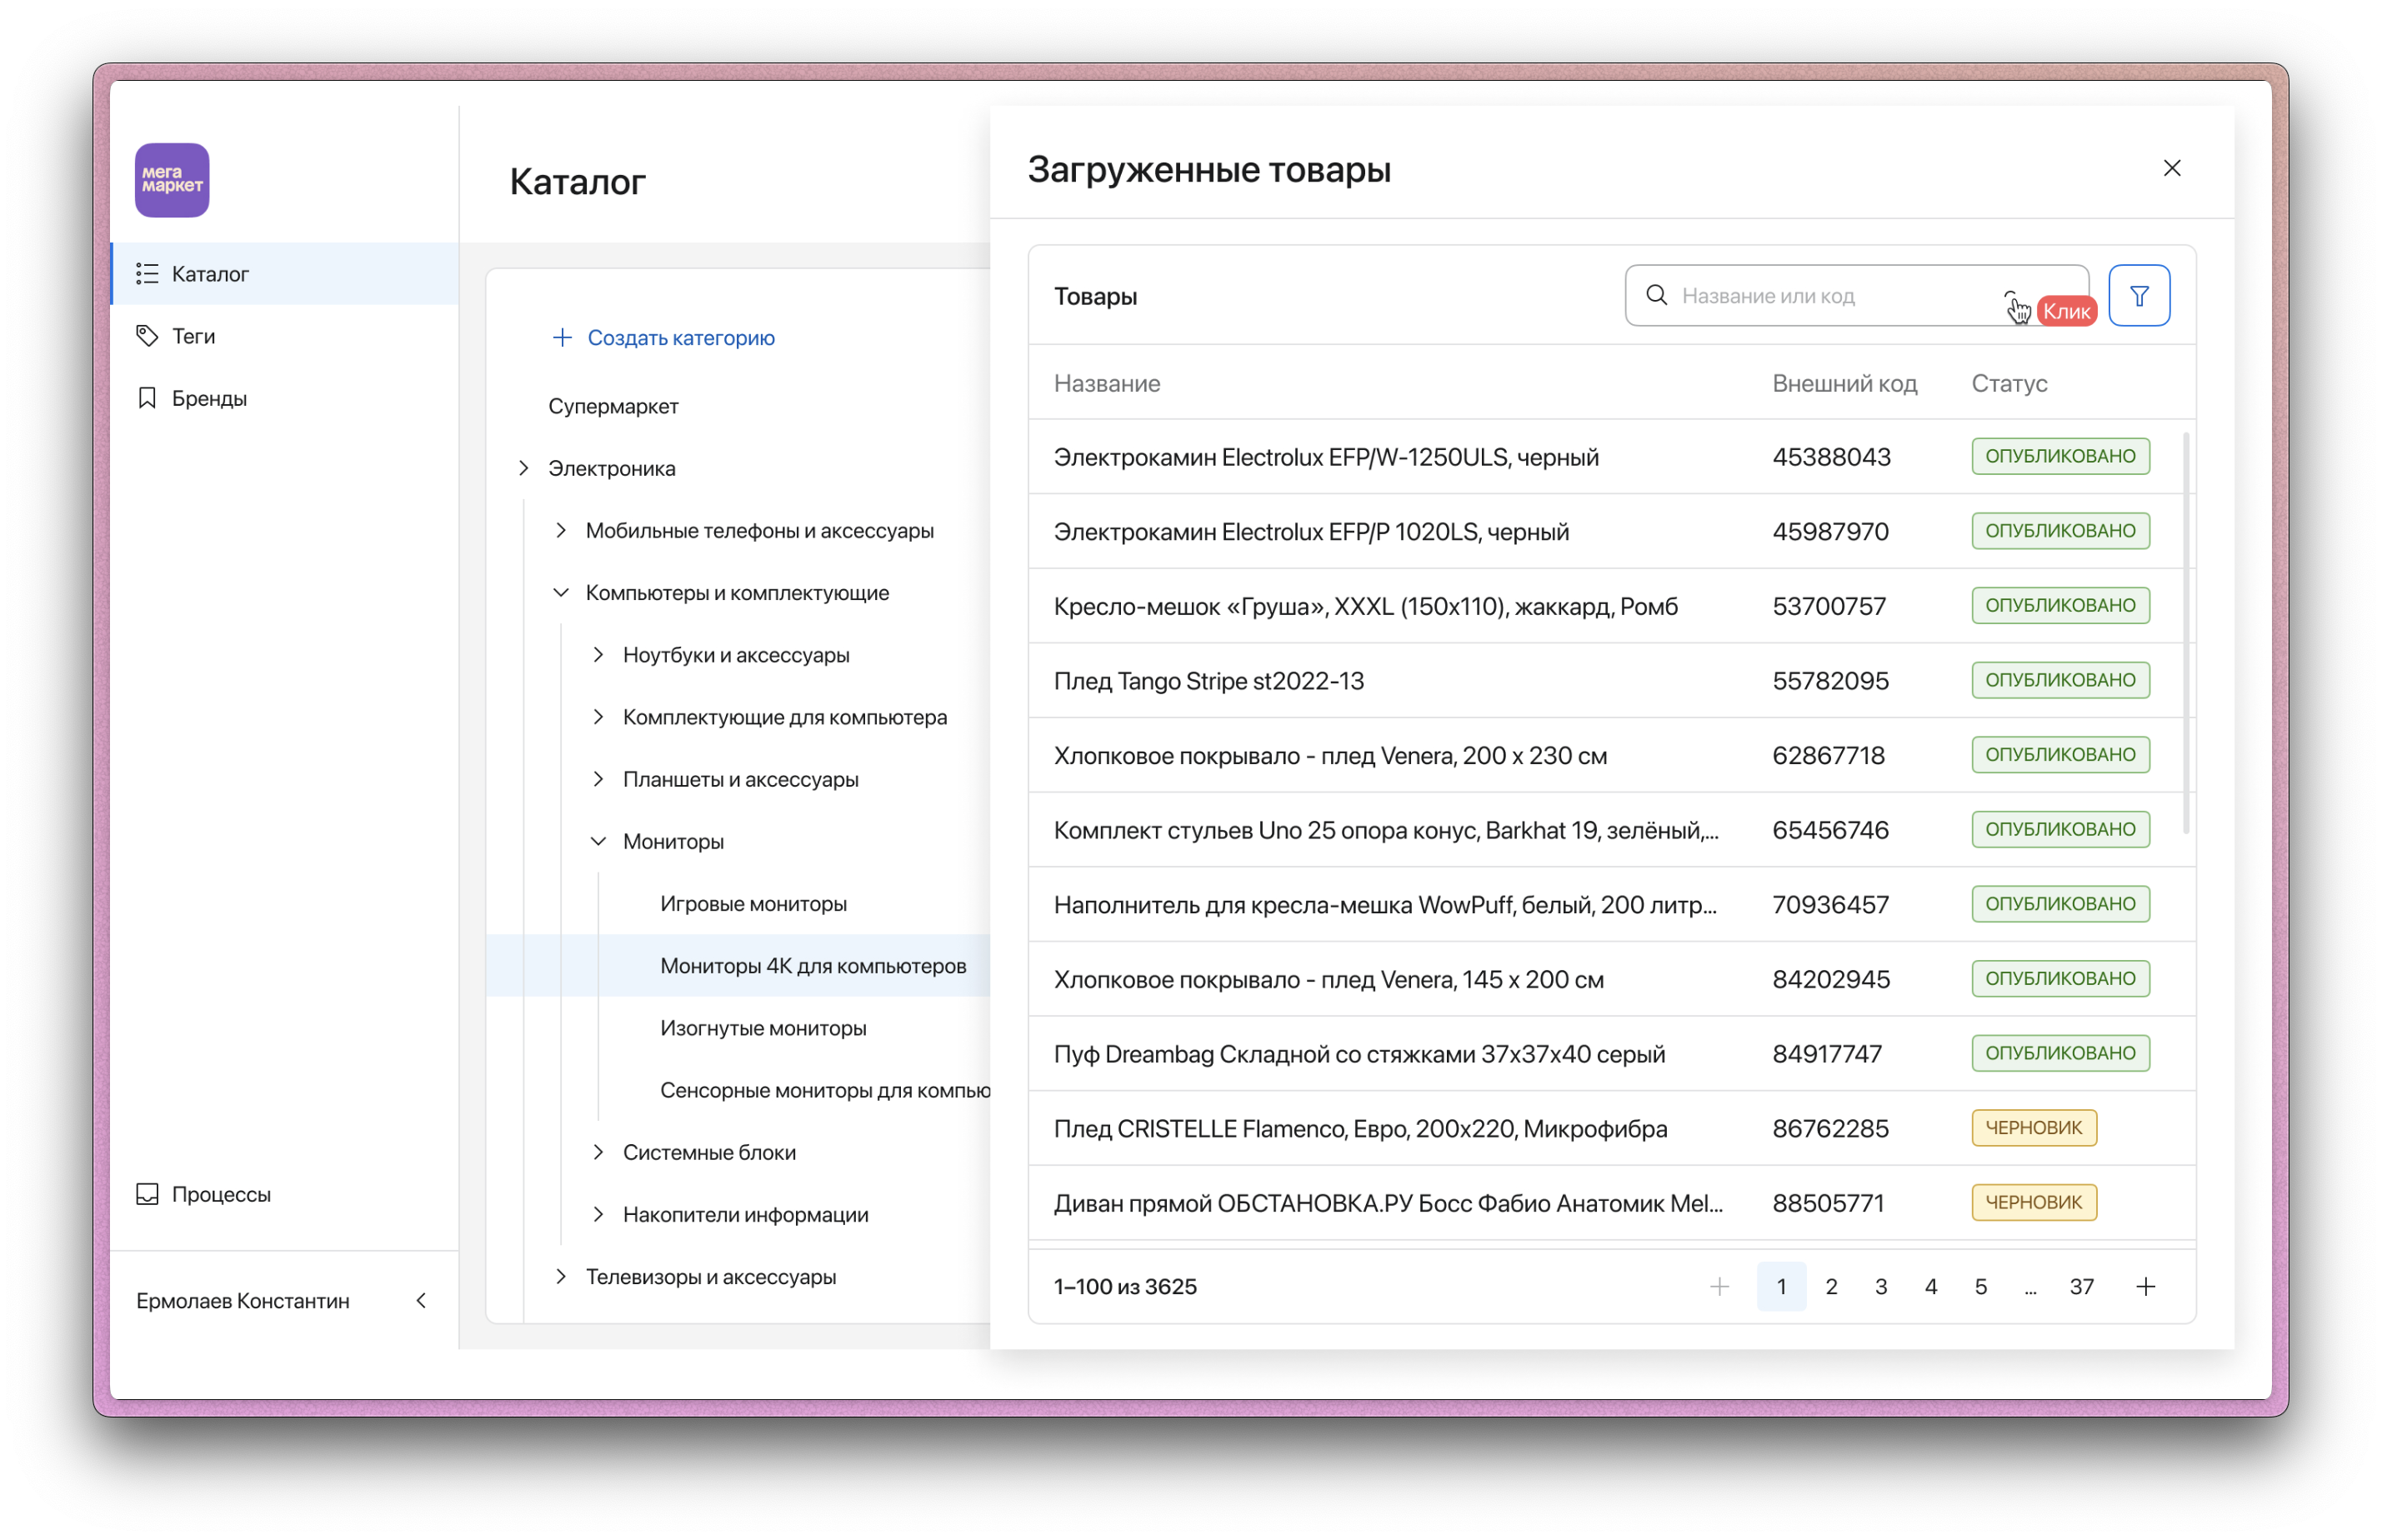Screen dimensions: 2382x1540
Task: Click the inbox icon for Процессы
Action: point(147,1194)
